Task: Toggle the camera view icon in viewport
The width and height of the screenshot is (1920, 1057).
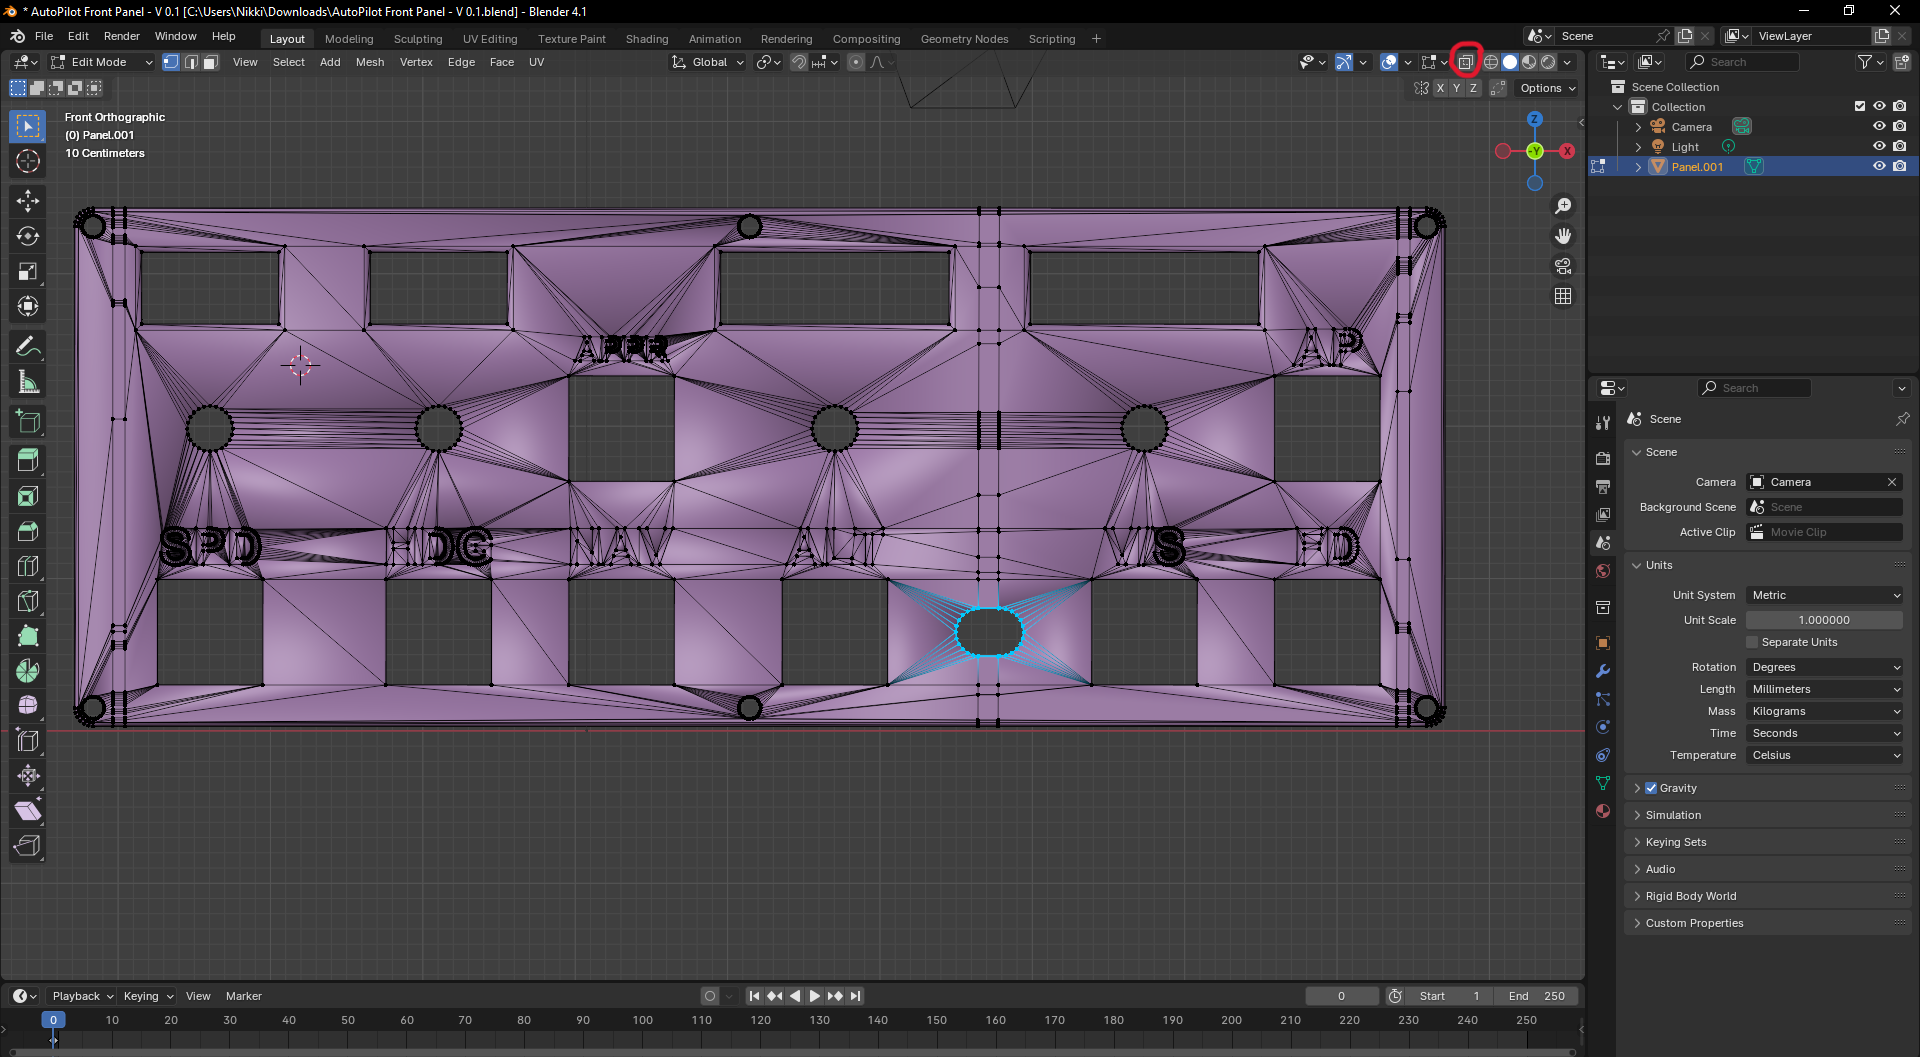Action: (1563, 266)
